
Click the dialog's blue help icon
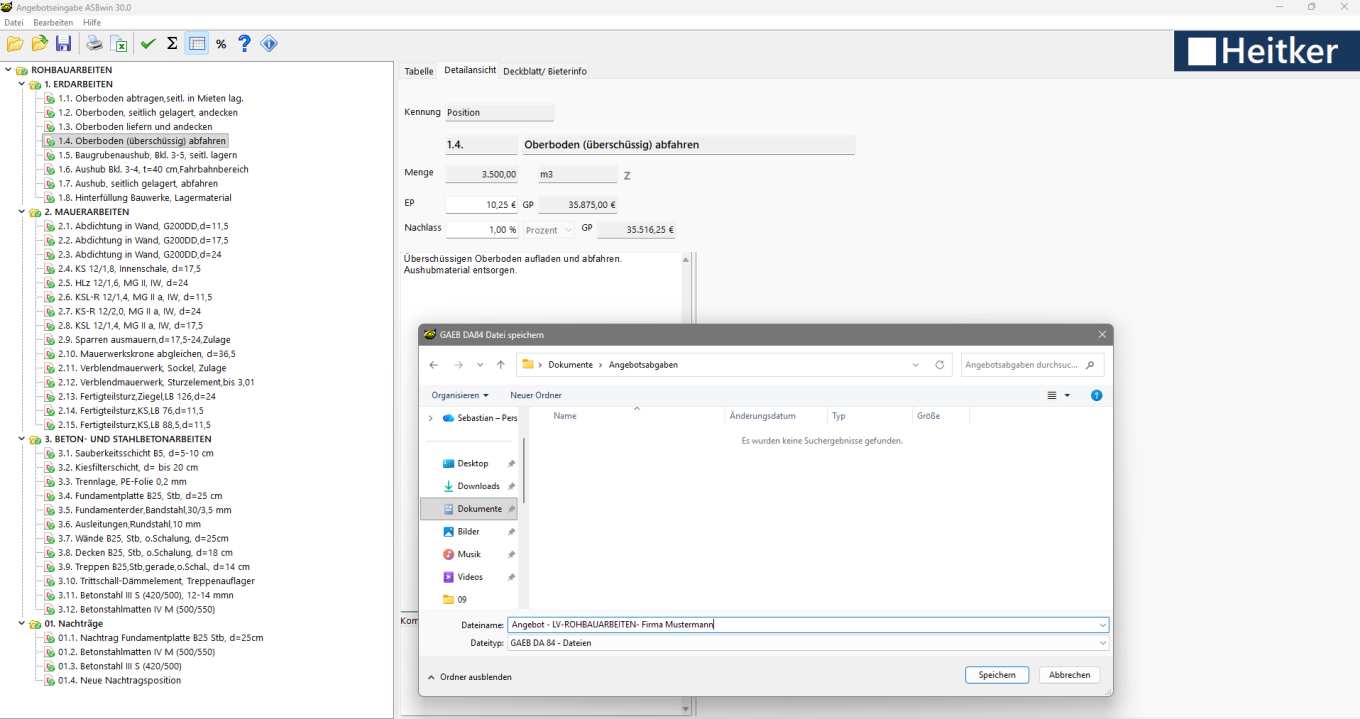(x=1096, y=395)
